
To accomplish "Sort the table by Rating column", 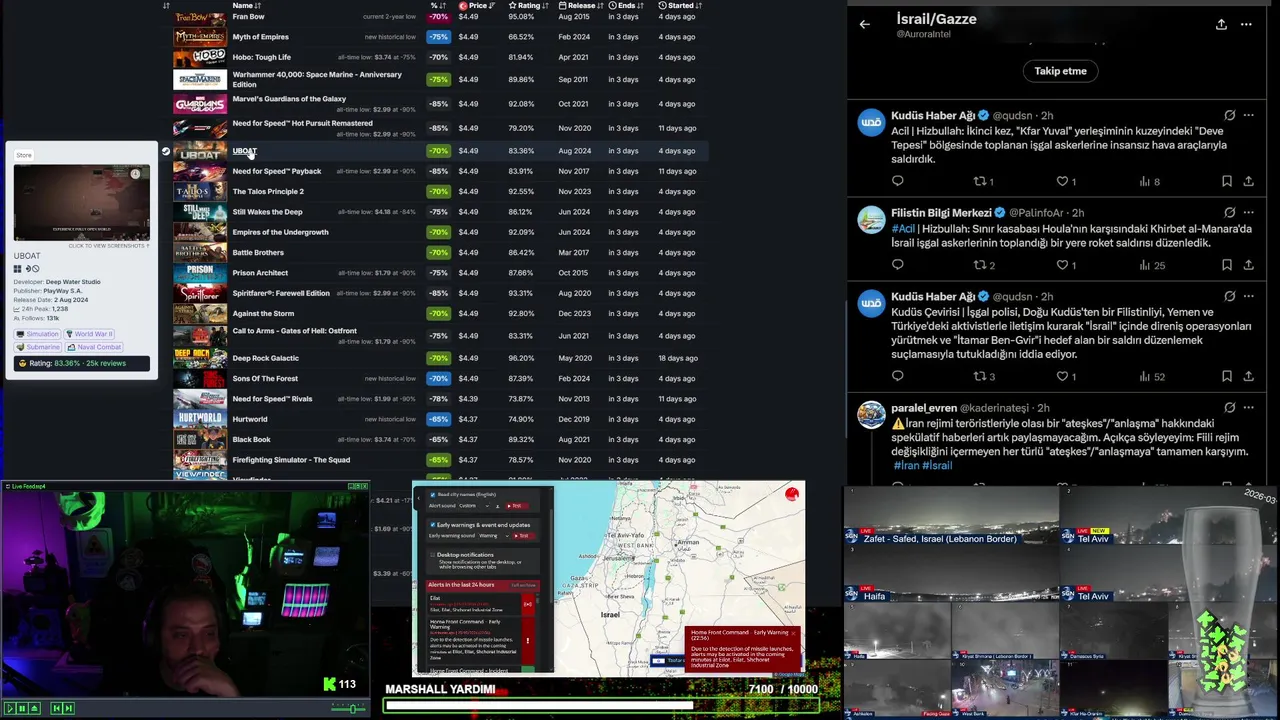I will [x=529, y=6].
